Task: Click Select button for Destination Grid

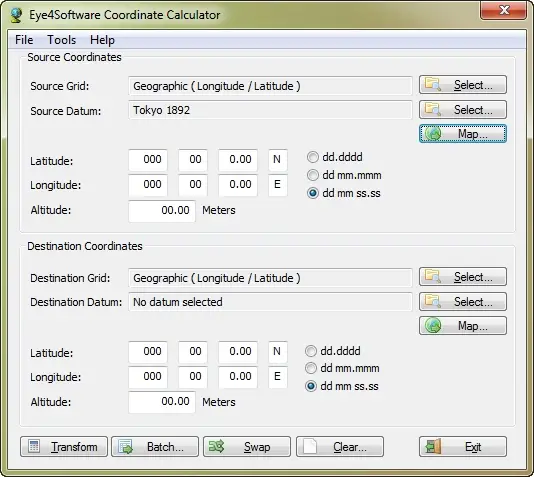Action: pyautogui.click(x=463, y=276)
